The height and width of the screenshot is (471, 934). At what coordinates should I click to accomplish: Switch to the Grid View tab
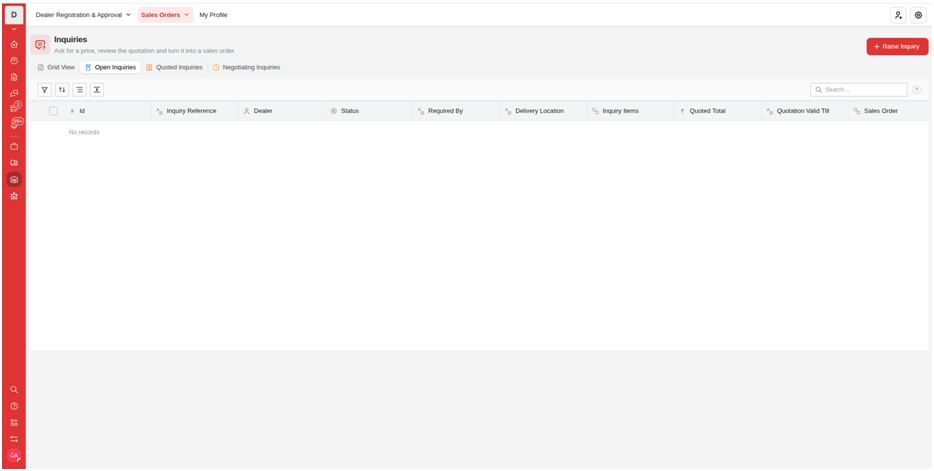[x=56, y=67]
